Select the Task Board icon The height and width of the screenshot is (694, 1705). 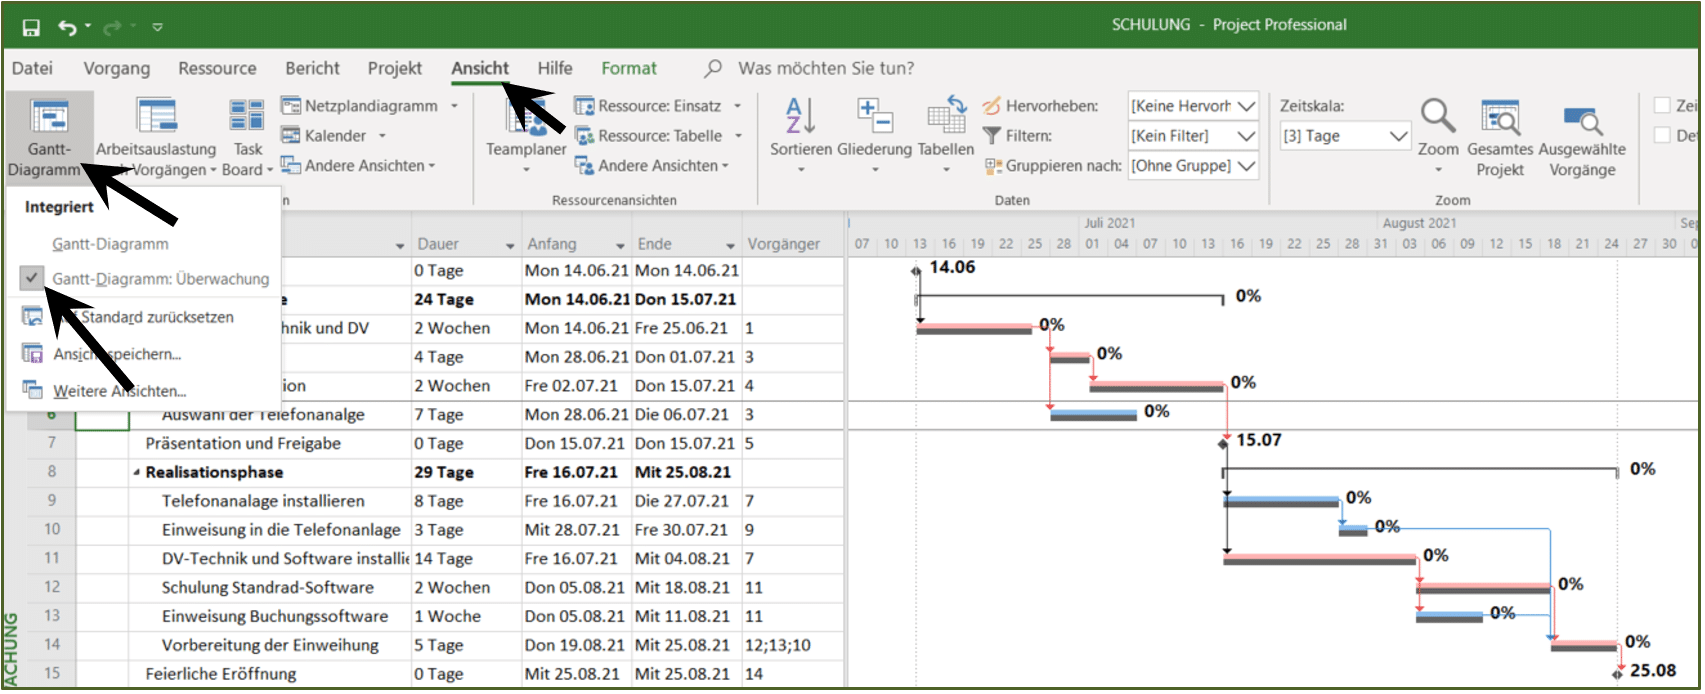point(247,116)
